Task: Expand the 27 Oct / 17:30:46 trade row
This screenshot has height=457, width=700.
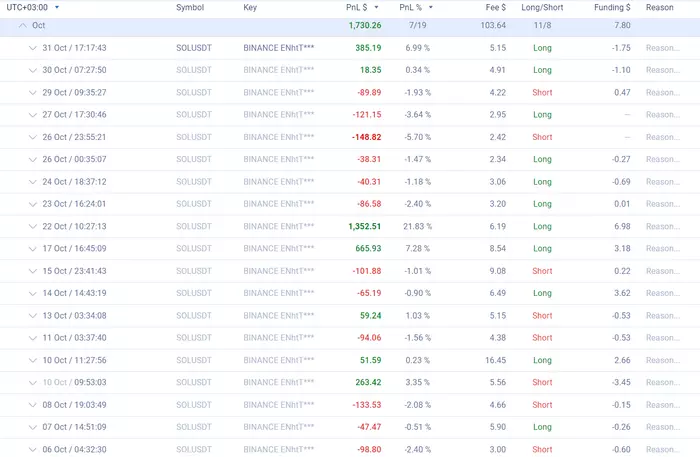Action: pyautogui.click(x=33, y=115)
